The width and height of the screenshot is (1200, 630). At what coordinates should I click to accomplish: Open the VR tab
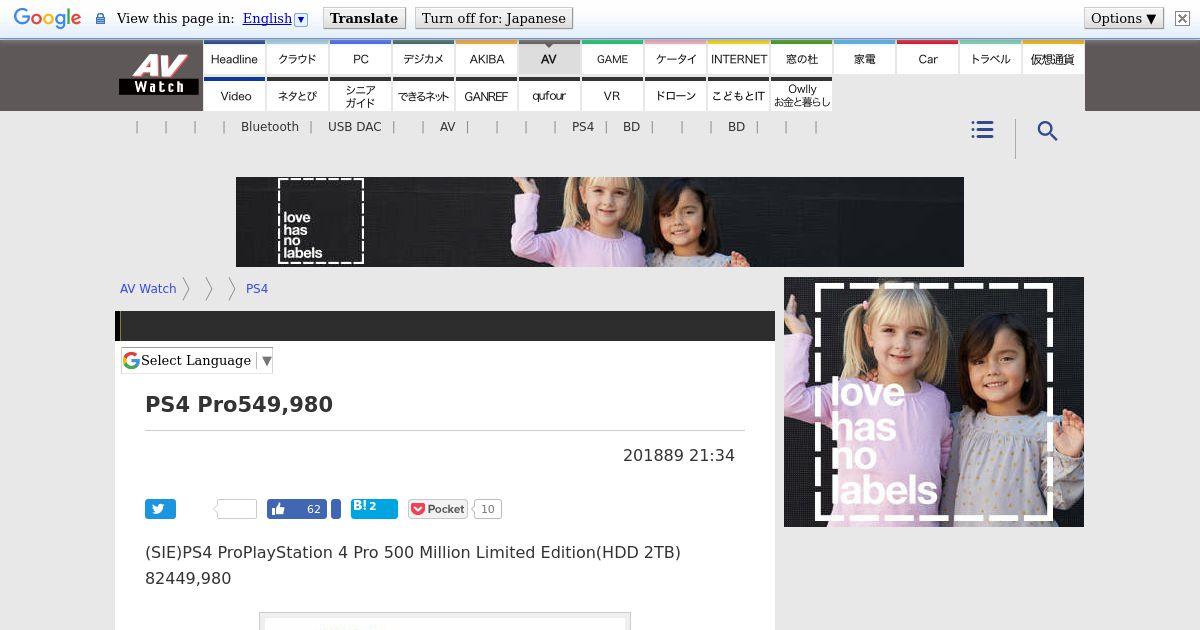(612, 95)
